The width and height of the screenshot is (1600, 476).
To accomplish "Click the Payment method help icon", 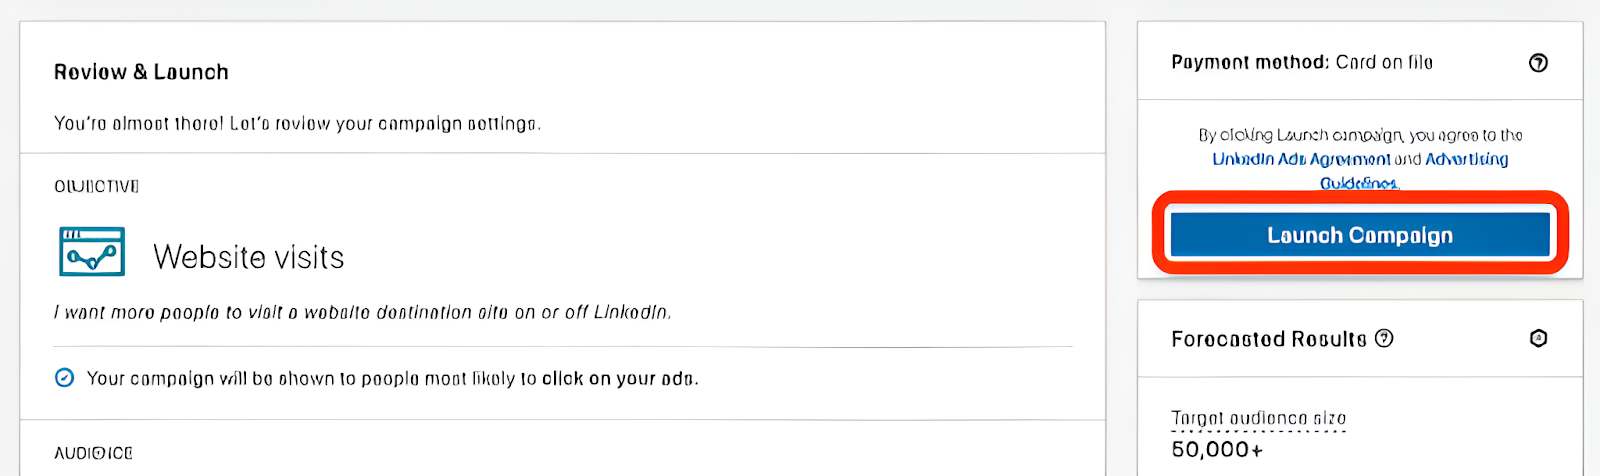I will [1538, 63].
